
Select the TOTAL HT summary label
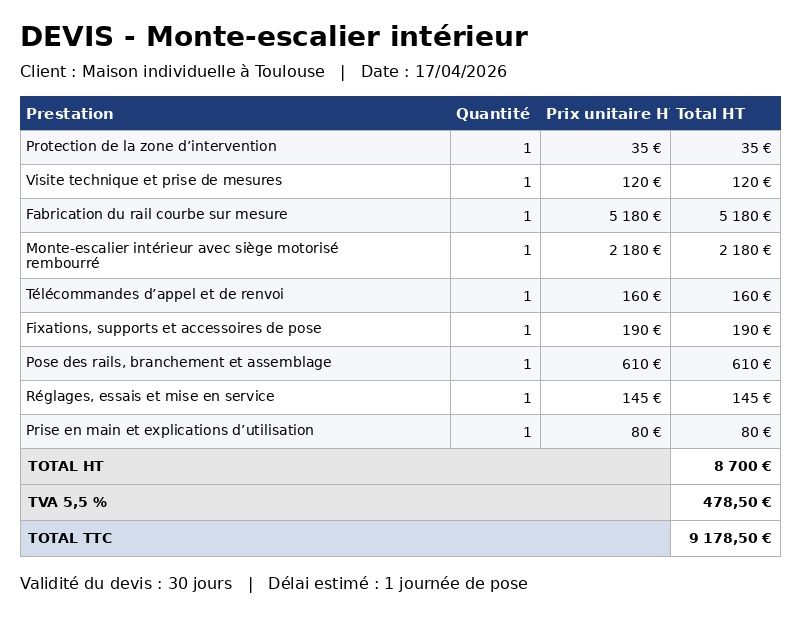pyautogui.click(x=65, y=466)
